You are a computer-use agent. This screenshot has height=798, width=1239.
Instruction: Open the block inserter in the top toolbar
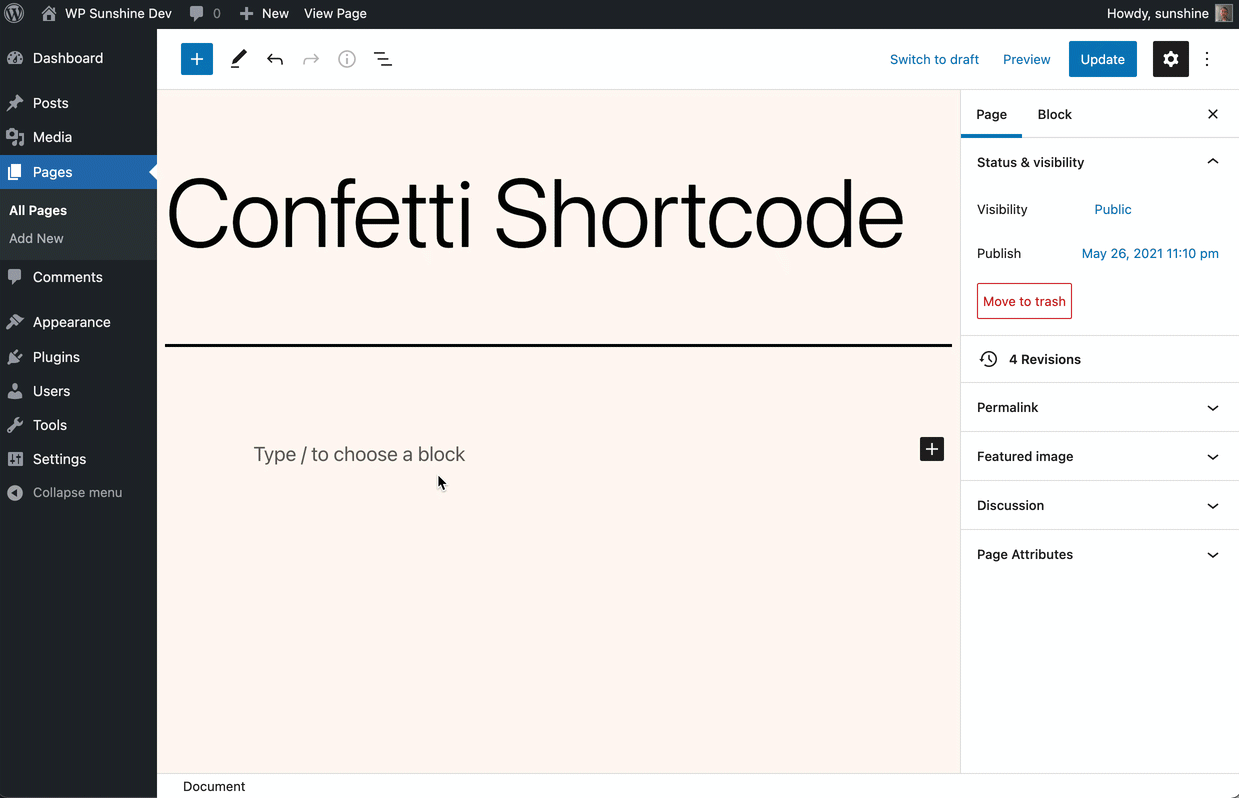[x=196, y=59]
